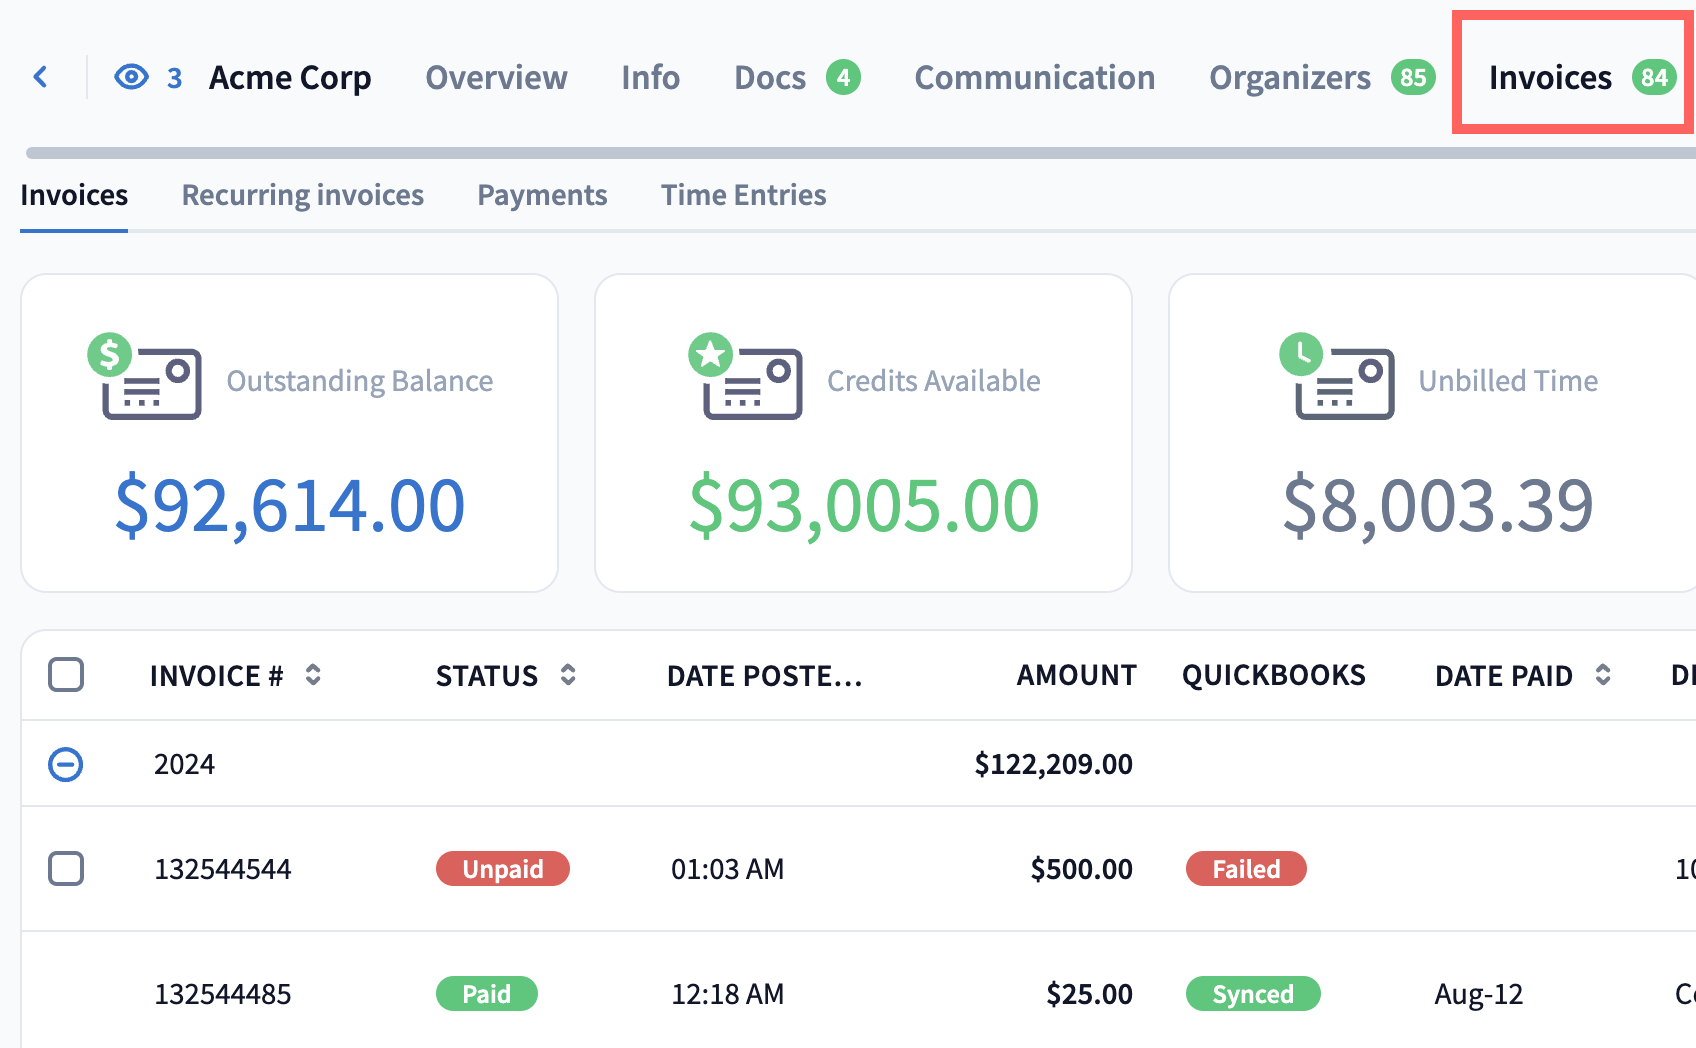Image resolution: width=1696 pixels, height=1048 pixels.
Task: Toggle the select-all invoices checkbox
Action: tap(66, 675)
